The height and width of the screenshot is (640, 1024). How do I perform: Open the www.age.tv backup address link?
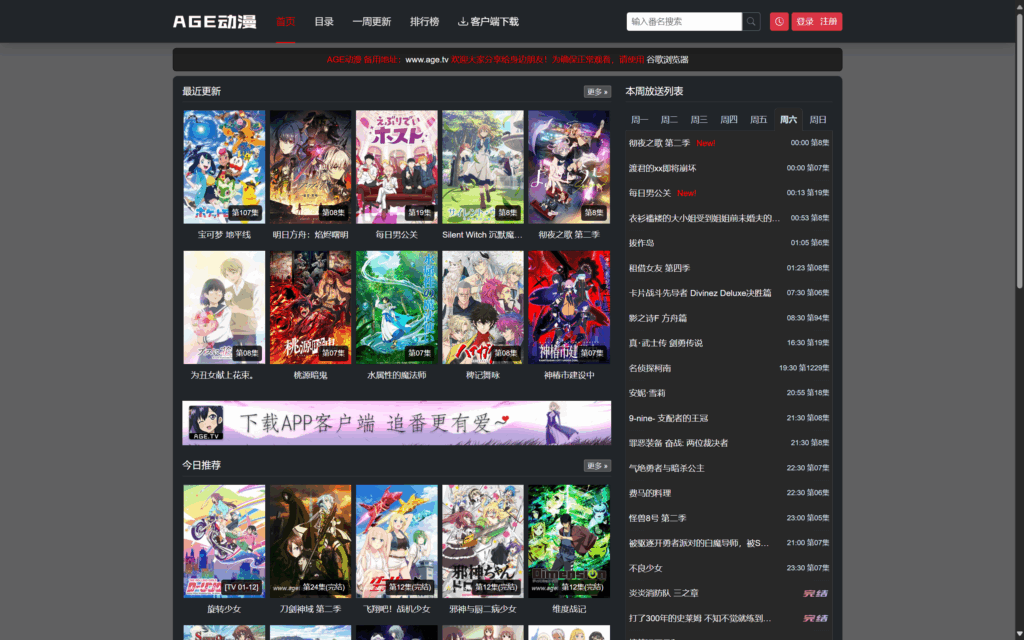pos(427,59)
